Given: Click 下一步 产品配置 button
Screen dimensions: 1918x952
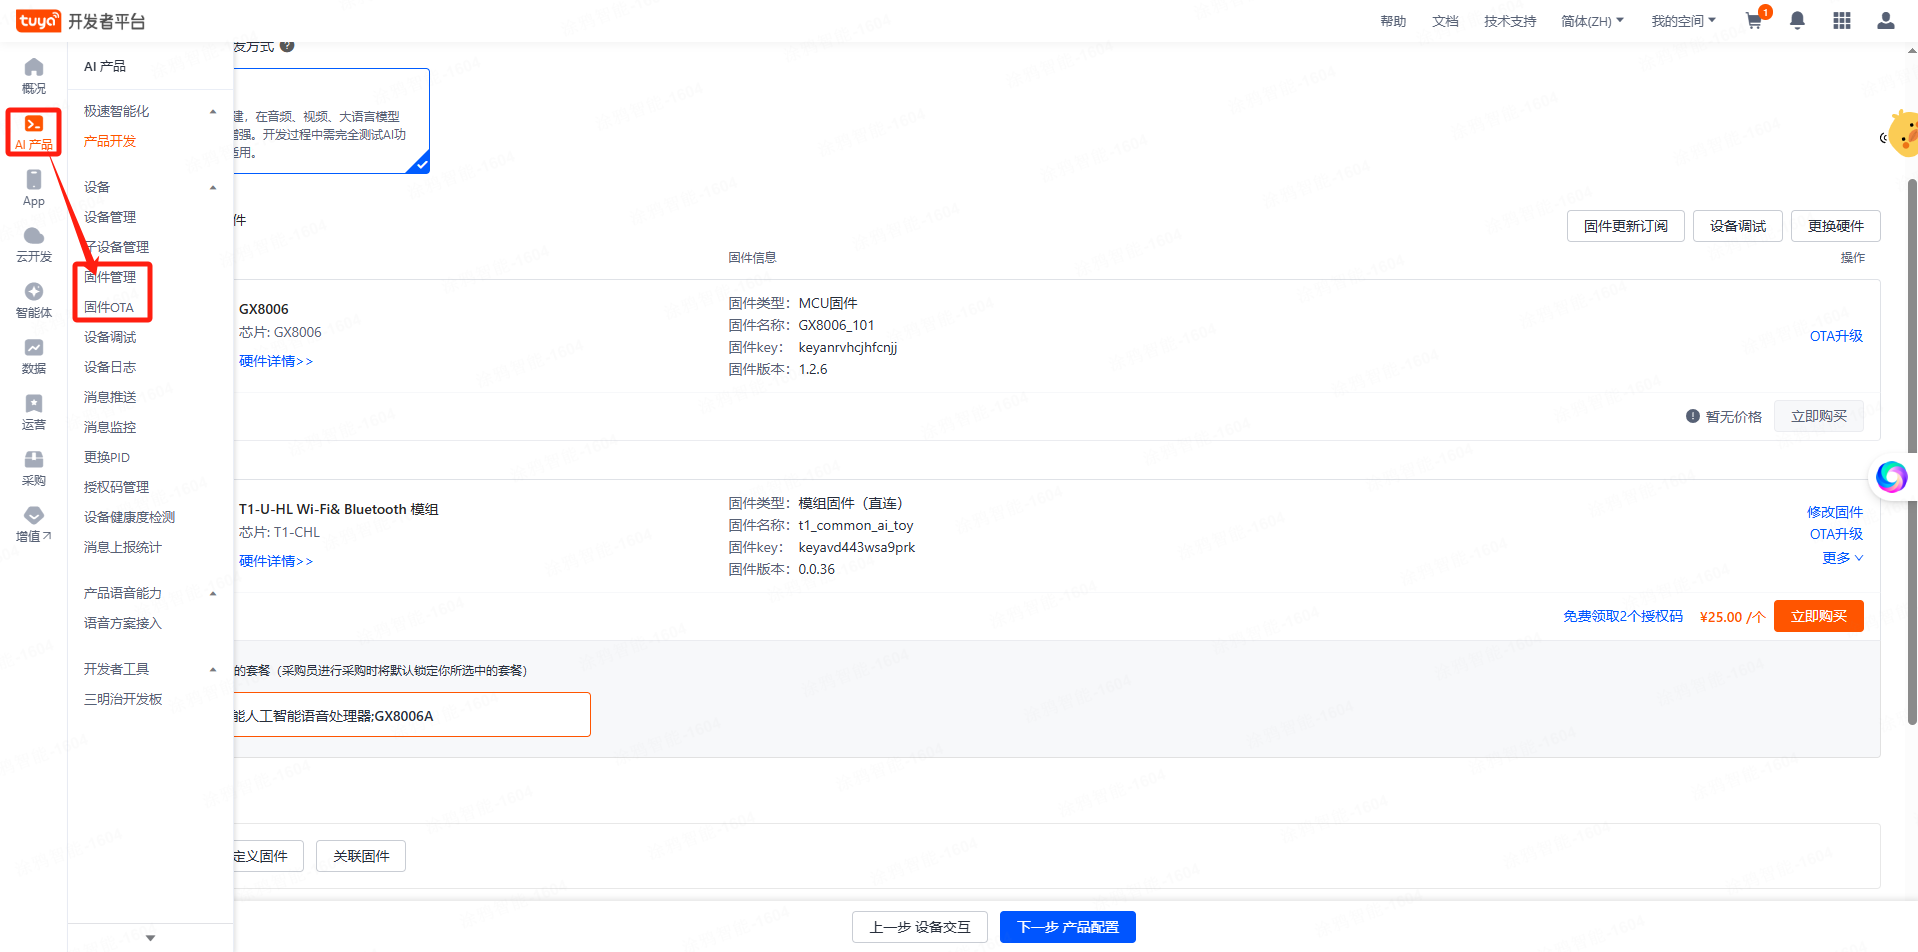Looking at the screenshot, I should (1068, 927).
